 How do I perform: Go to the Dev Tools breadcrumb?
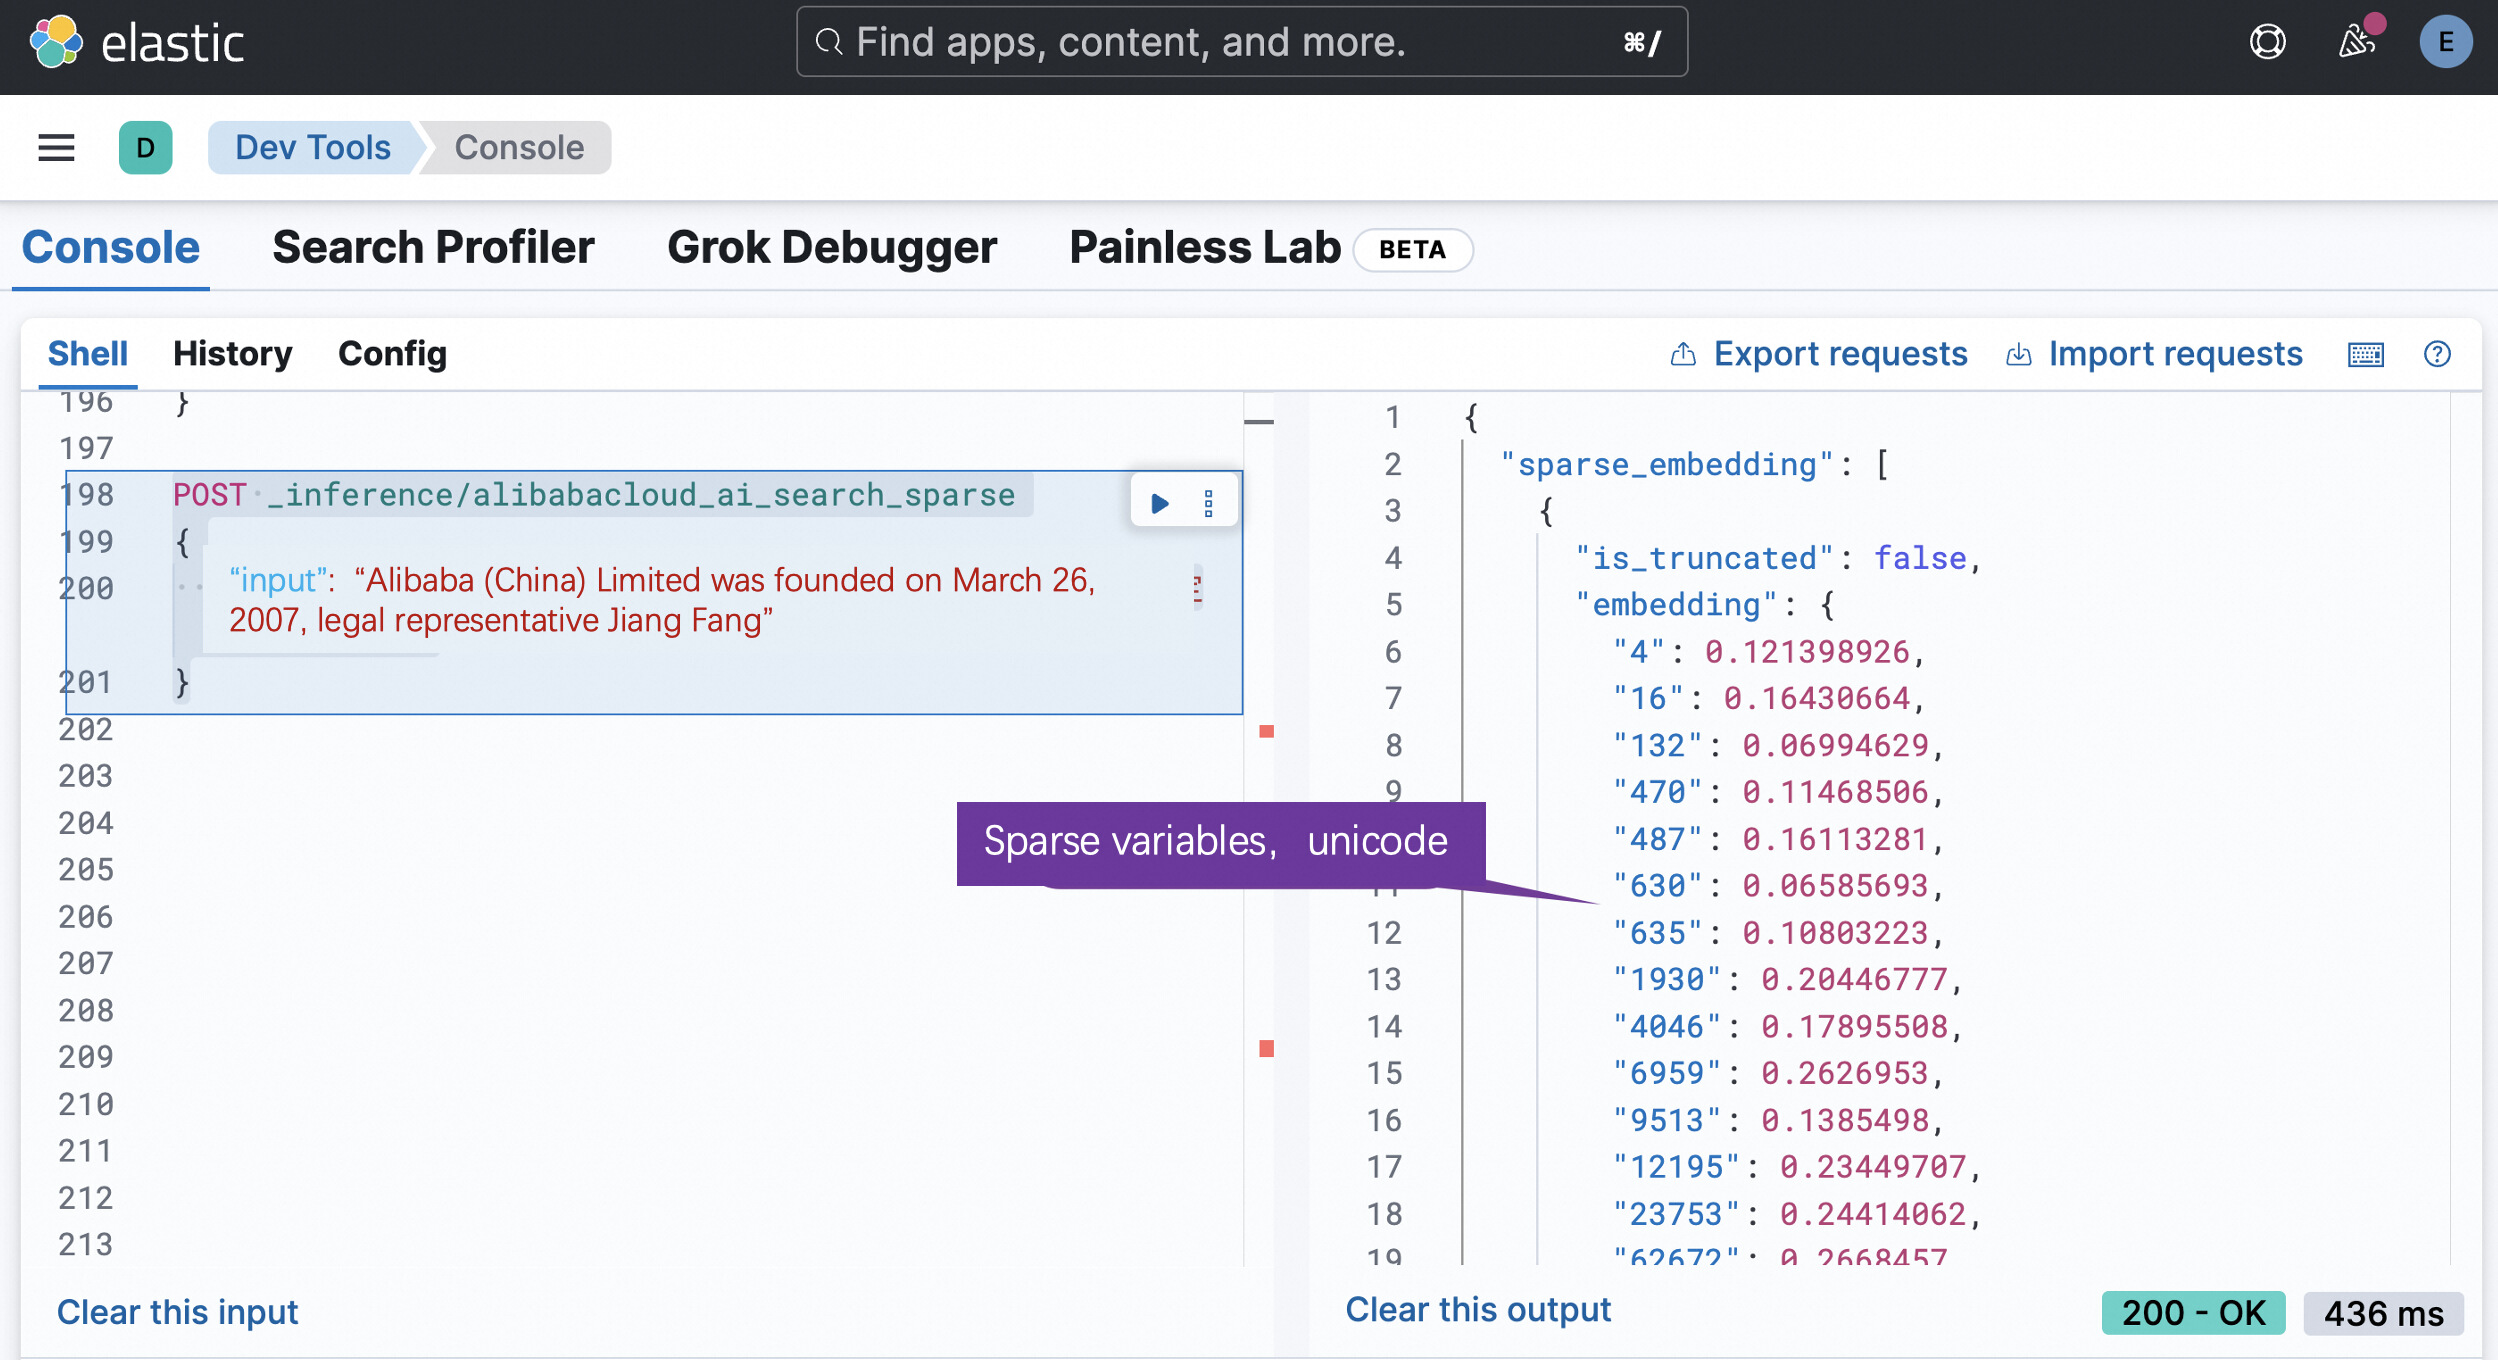pyautogui.click(x=312, y=148)
